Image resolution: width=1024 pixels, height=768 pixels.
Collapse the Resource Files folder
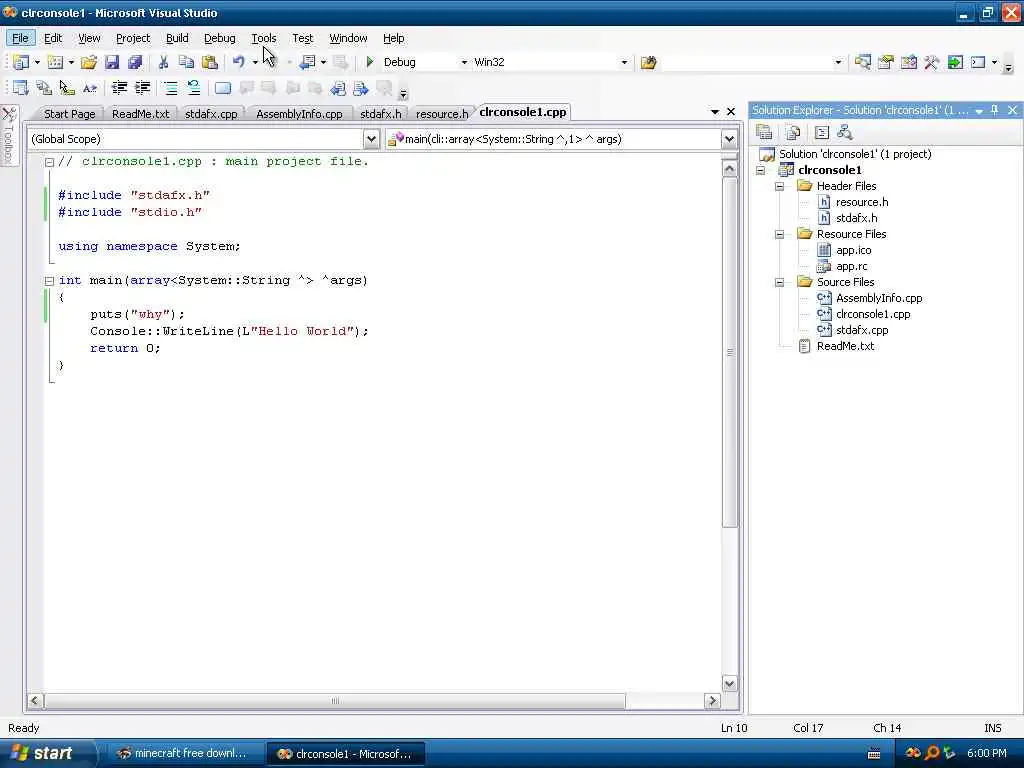(779, 234)
